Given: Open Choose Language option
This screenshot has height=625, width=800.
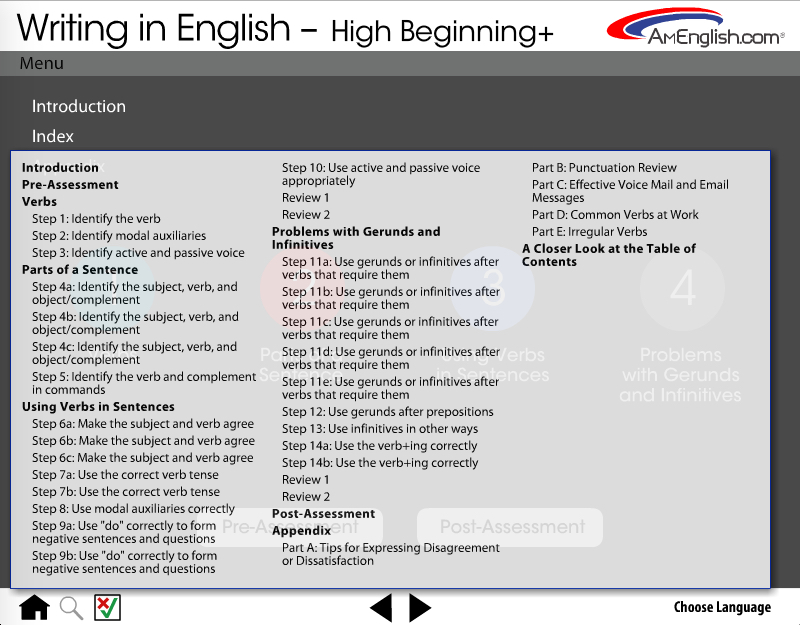Looking at the screenshot, I should (722, 607).
